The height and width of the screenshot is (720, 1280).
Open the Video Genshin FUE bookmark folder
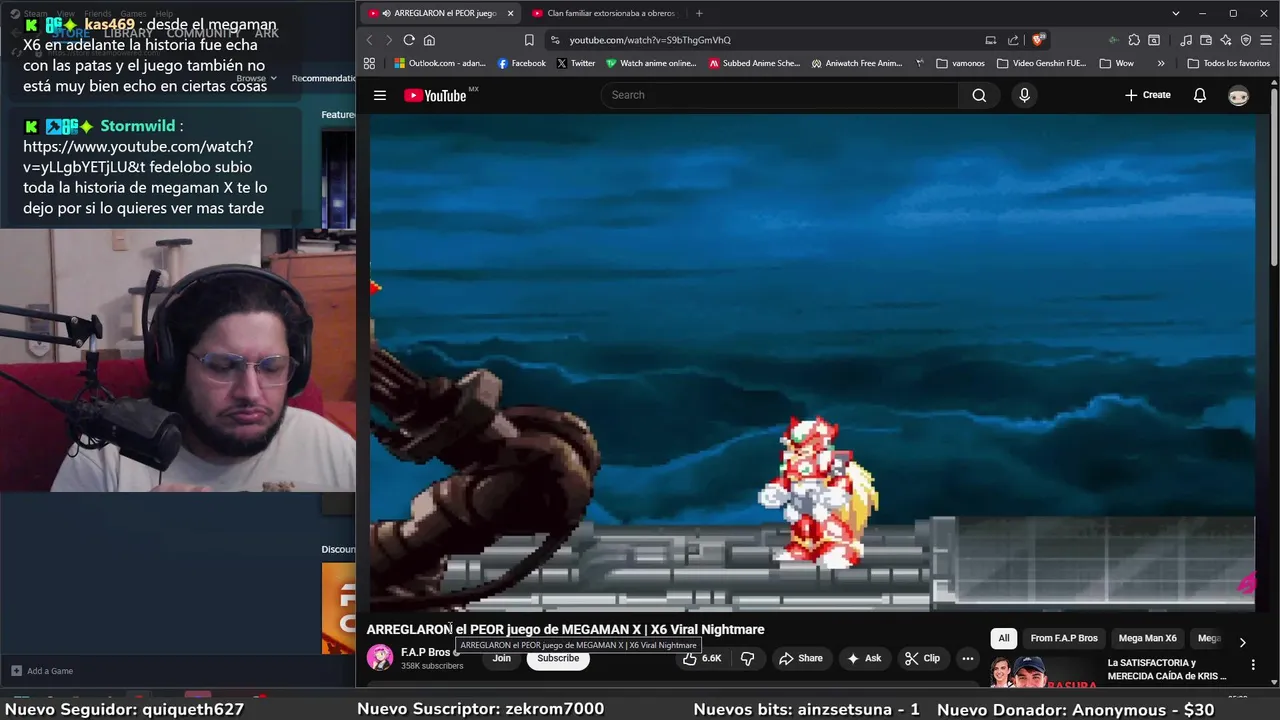click(x=1042, y=63)
